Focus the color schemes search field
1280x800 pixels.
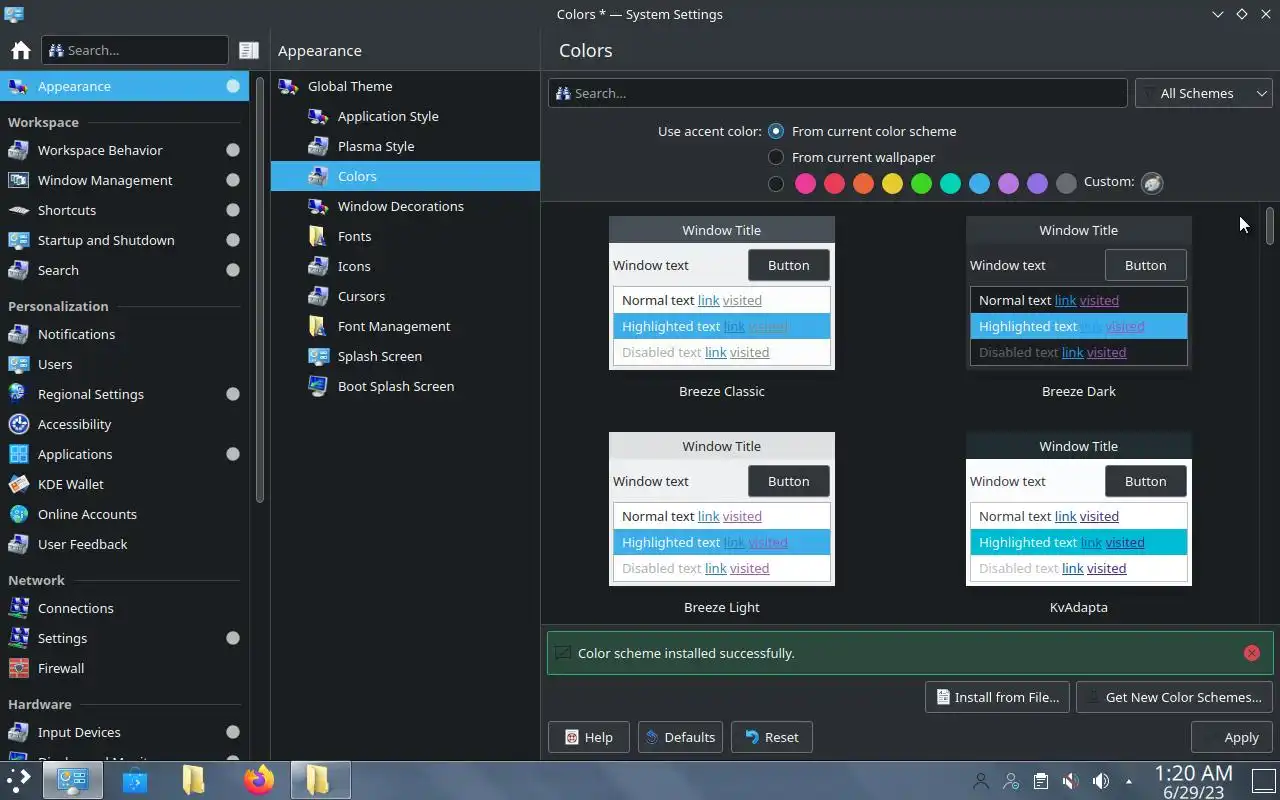coord(837,93)
